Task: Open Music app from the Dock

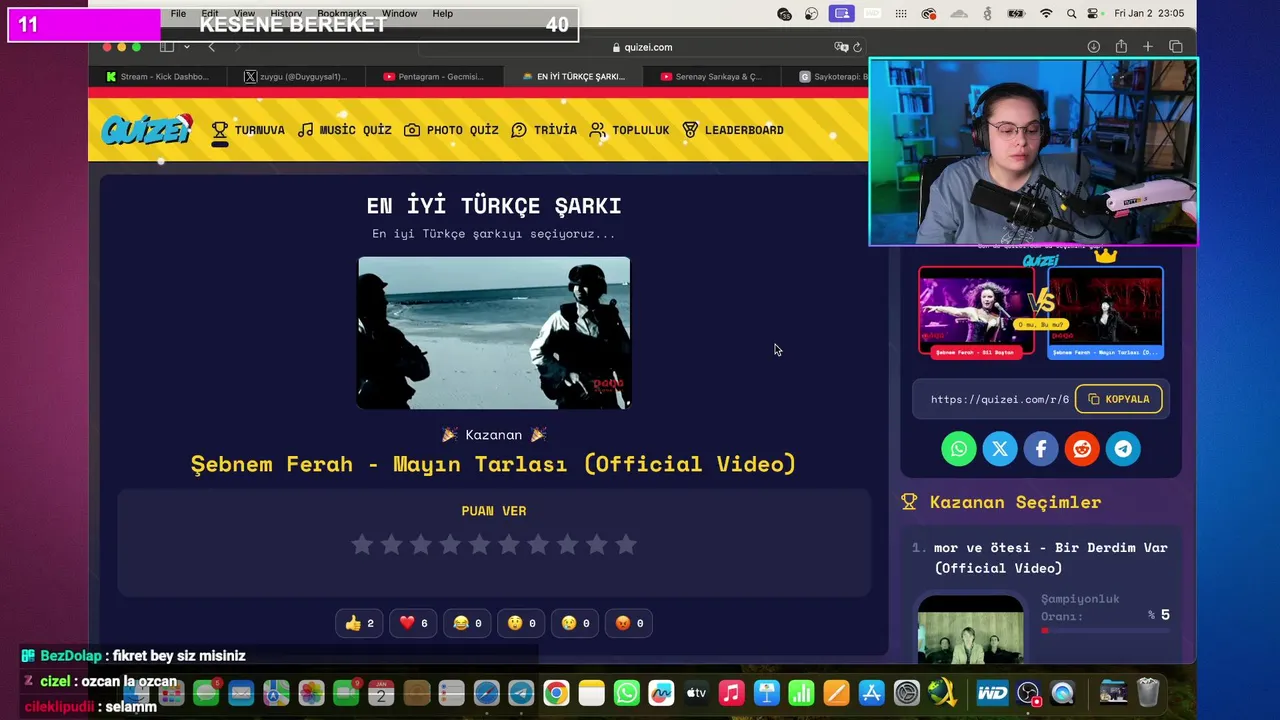Action: pos(732,693)
